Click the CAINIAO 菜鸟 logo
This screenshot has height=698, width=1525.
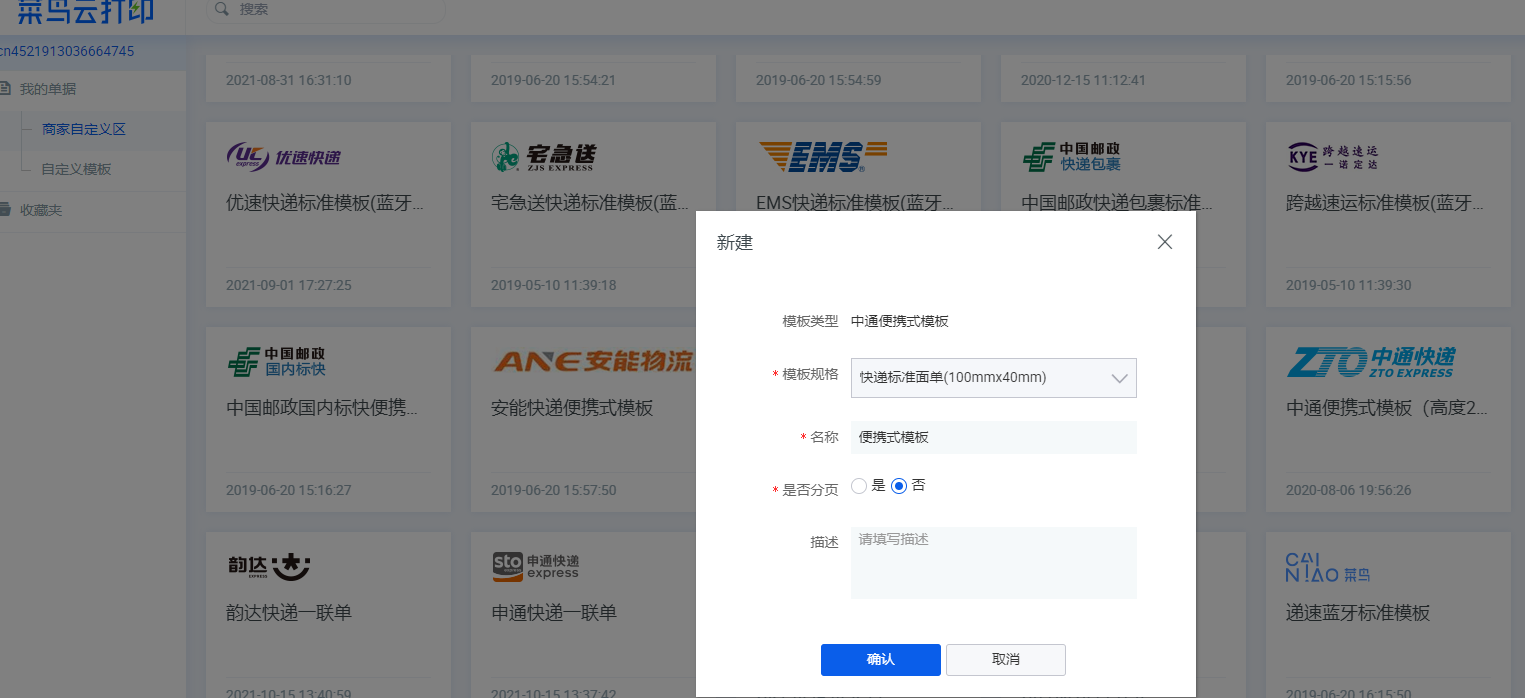pyautogui.click(x=1328, y=566)
